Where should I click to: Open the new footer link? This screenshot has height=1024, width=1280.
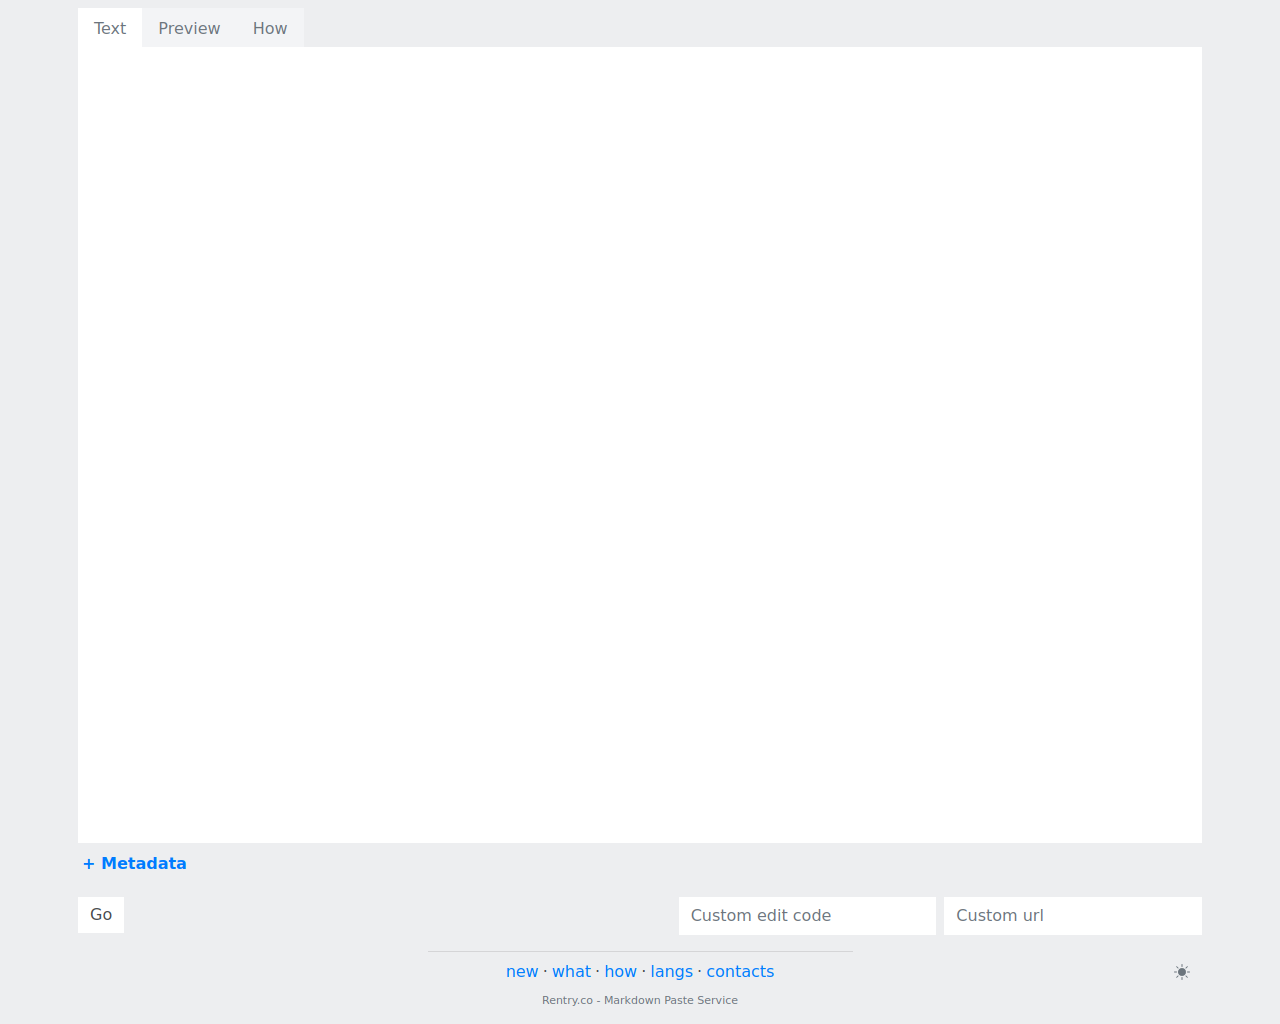[x=522, y=971]
